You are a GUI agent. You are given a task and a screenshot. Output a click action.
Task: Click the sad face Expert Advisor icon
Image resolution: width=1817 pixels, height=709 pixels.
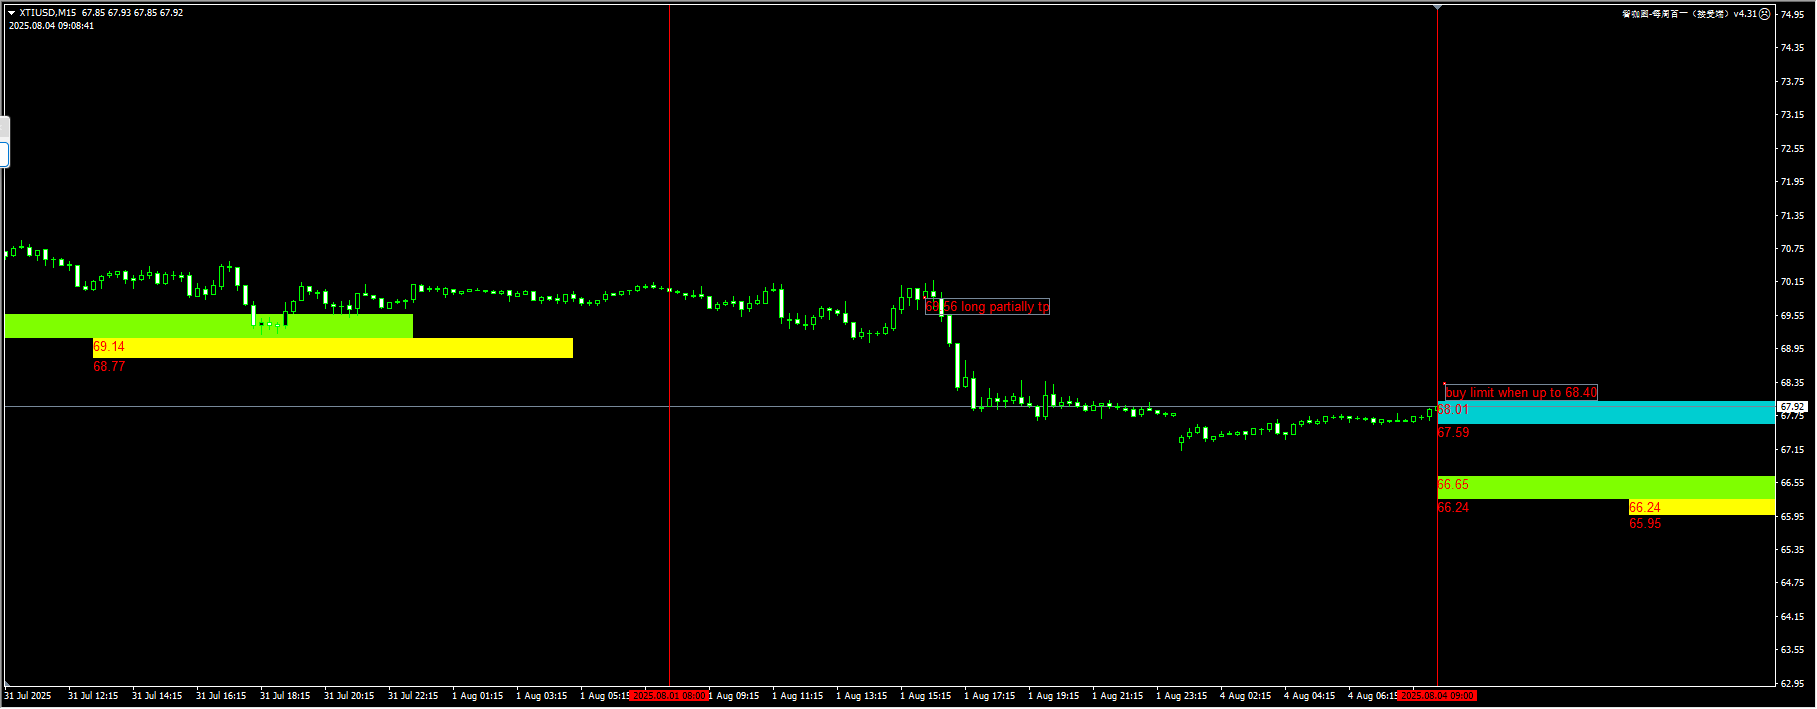tap(1764, 14)
